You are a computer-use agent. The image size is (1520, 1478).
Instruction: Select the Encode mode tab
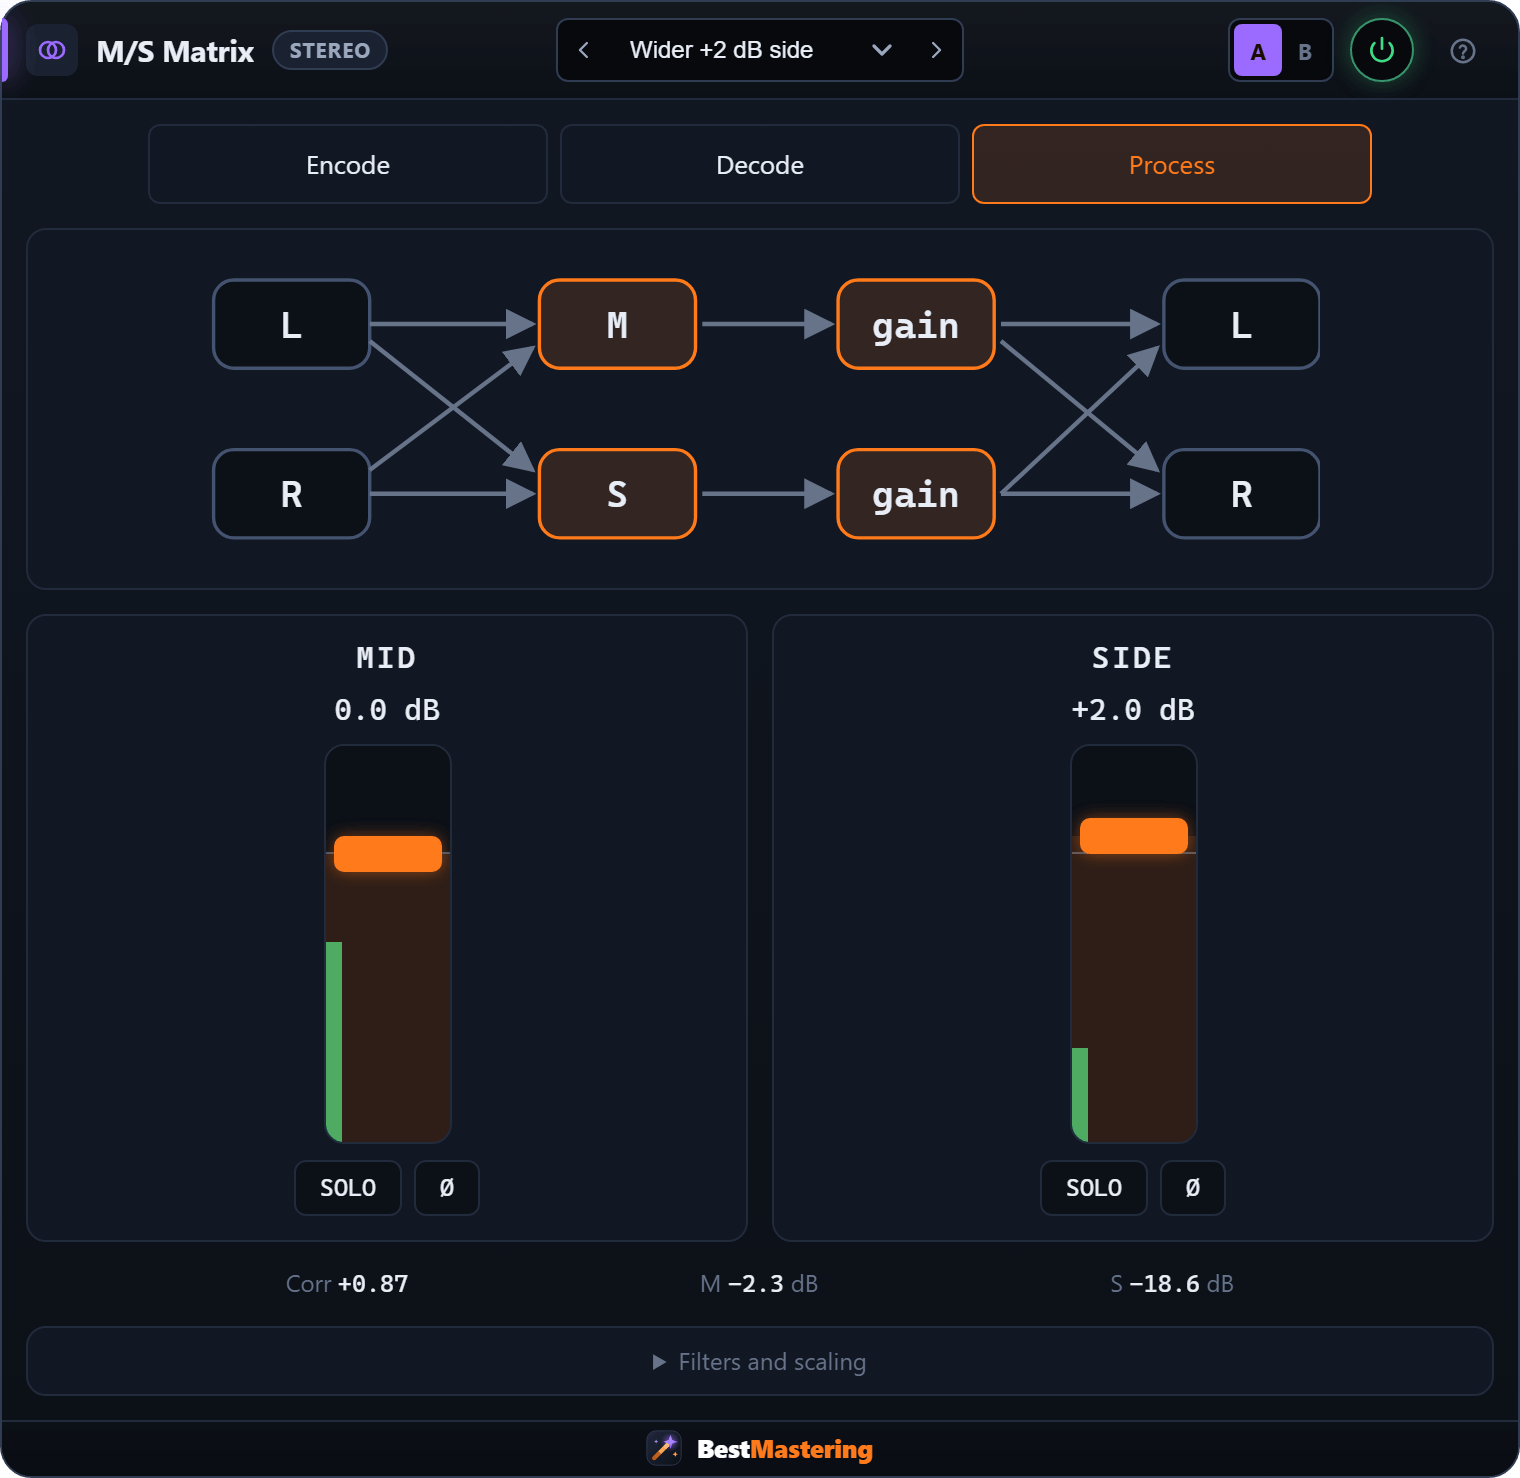(348, 164)
